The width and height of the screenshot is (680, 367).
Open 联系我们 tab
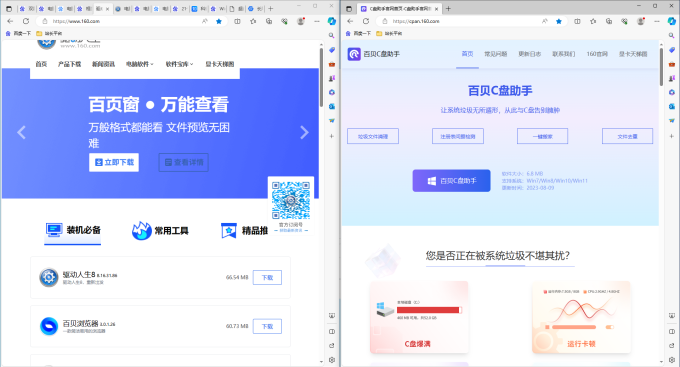[x=564, y=54]
